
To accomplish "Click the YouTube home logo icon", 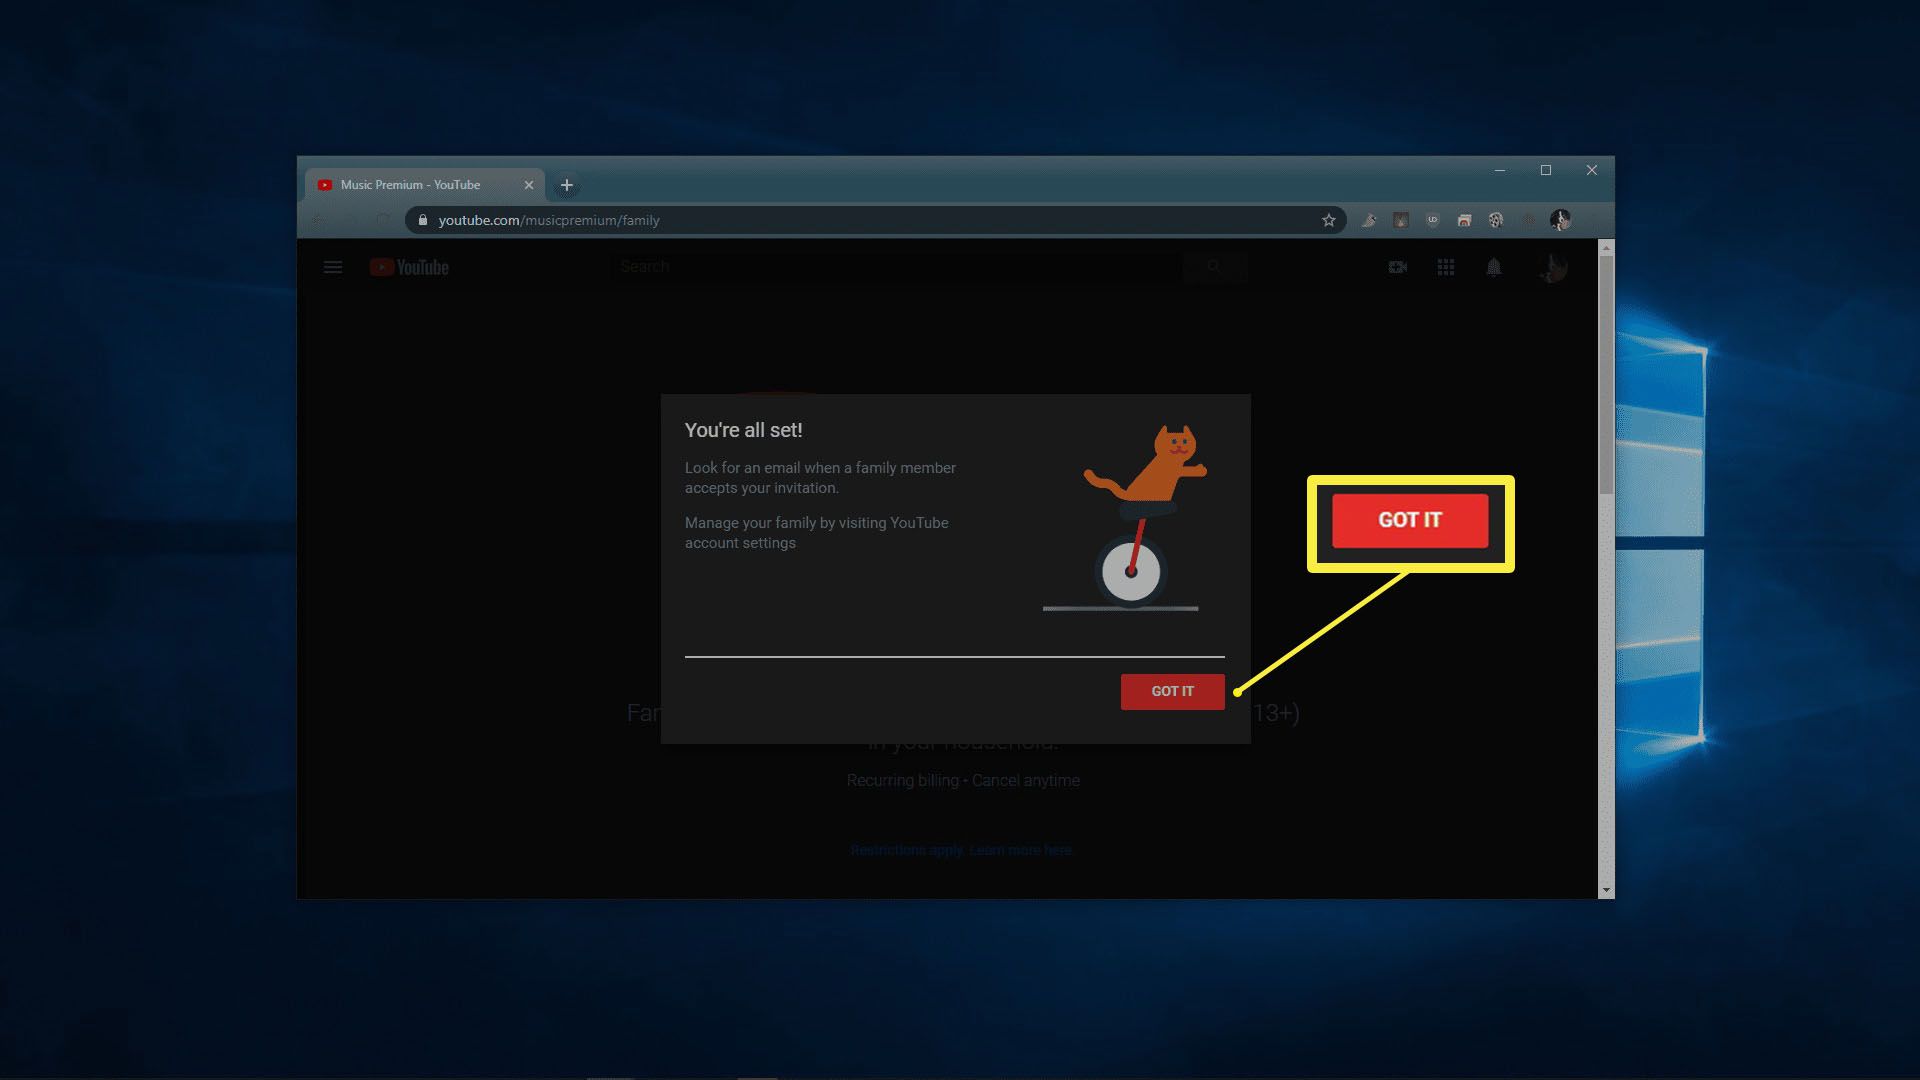I will (x=409, y=266).
